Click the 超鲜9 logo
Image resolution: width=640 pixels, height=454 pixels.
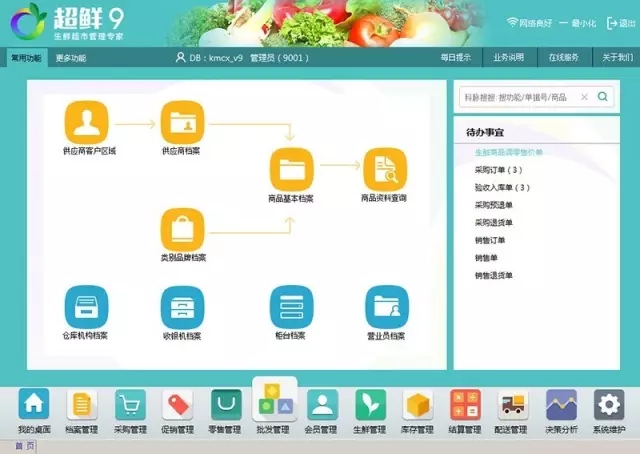[68, 23]
